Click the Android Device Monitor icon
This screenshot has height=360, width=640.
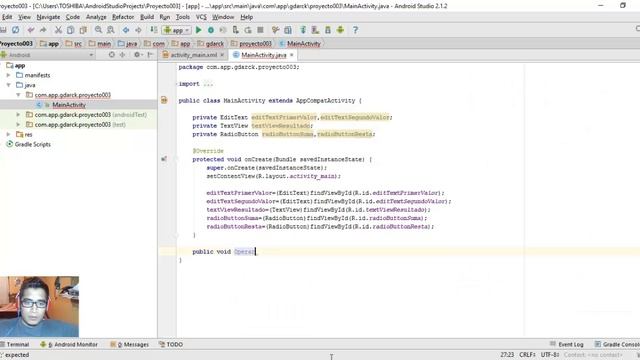(340, 30)
